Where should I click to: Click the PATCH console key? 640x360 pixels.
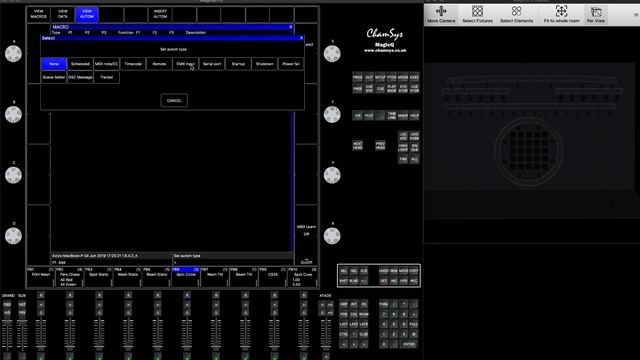pyautogui.click(x=391, y=77)
